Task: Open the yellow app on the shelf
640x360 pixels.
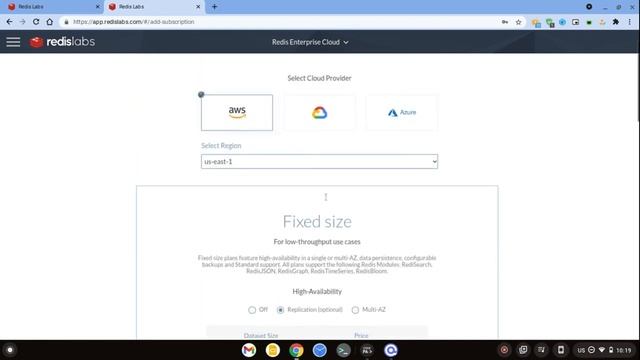Action: coord(273,350)
